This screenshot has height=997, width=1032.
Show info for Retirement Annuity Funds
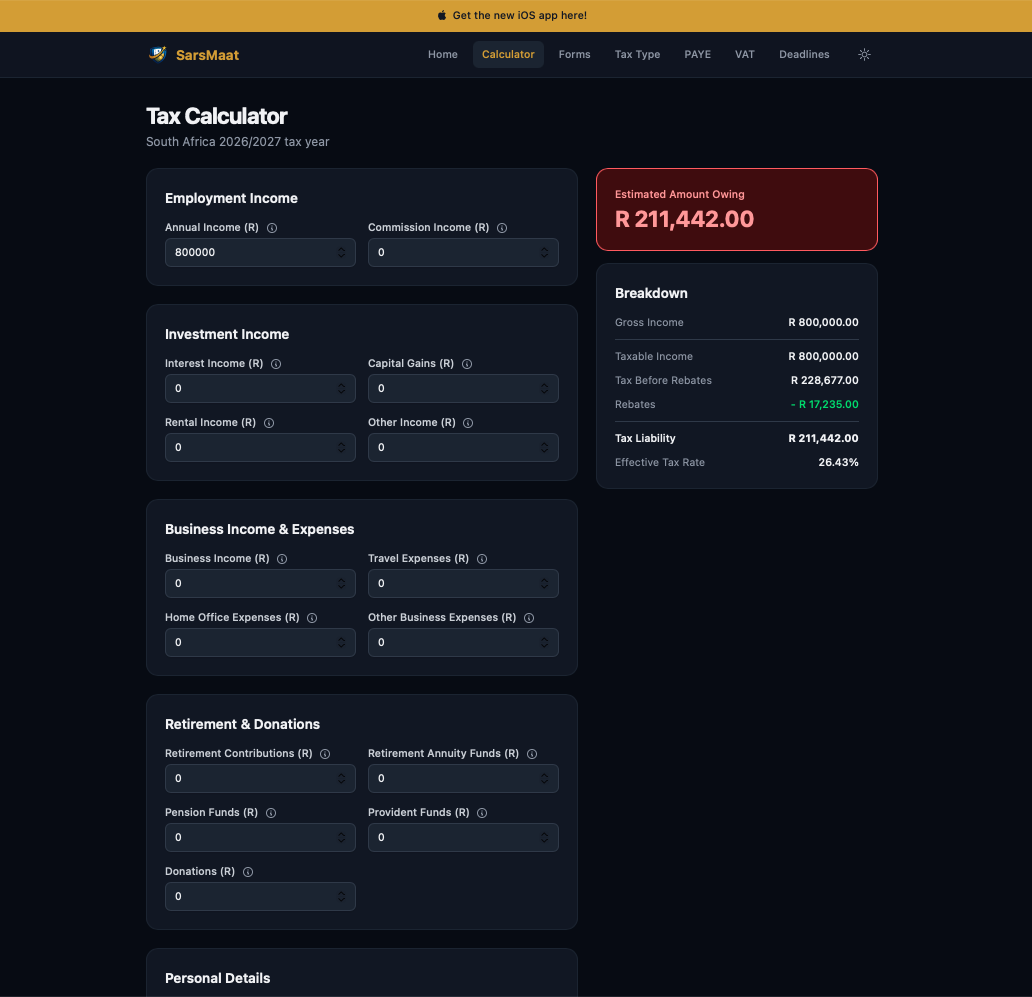click(532, 754)
